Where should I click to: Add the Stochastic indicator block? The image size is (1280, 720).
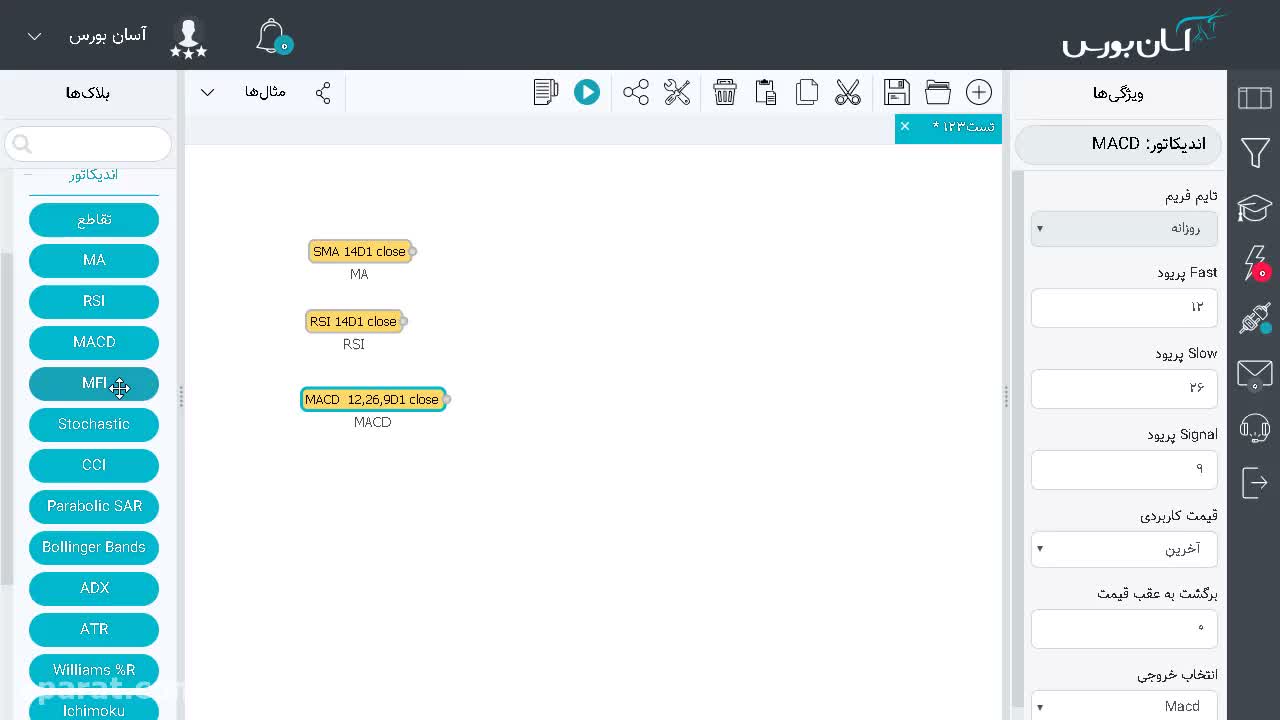point(94,424)
